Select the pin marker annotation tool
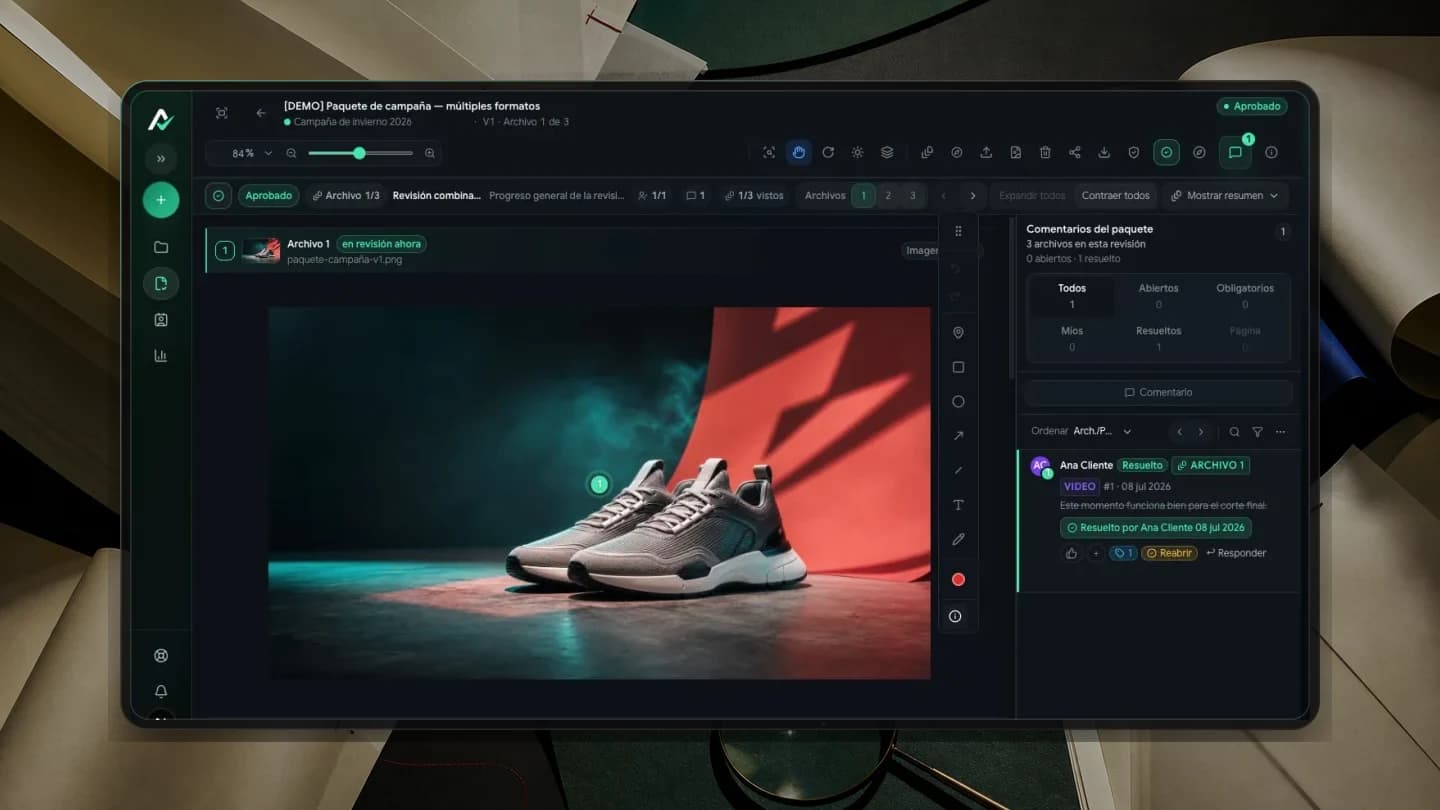 tap(958, 333)
